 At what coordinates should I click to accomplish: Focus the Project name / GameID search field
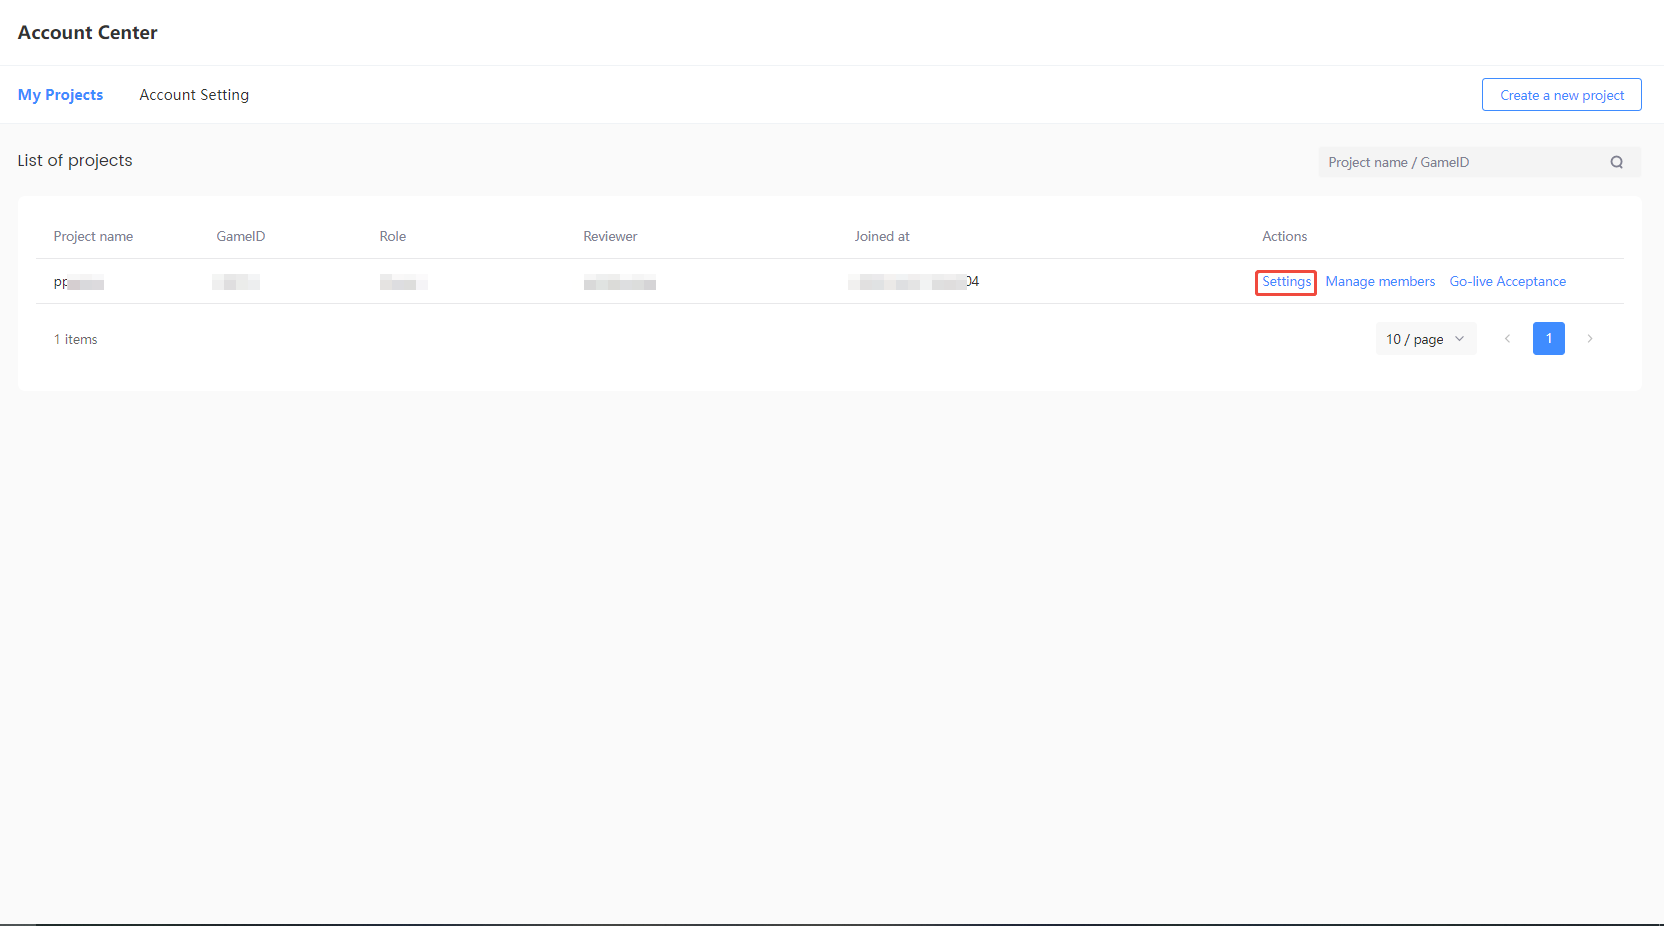1460,162
